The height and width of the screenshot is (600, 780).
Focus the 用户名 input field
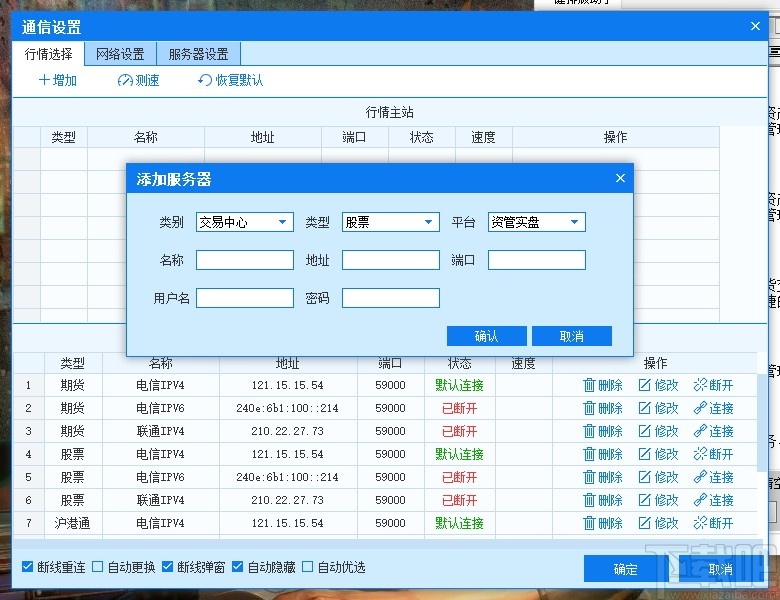[245, 298]
